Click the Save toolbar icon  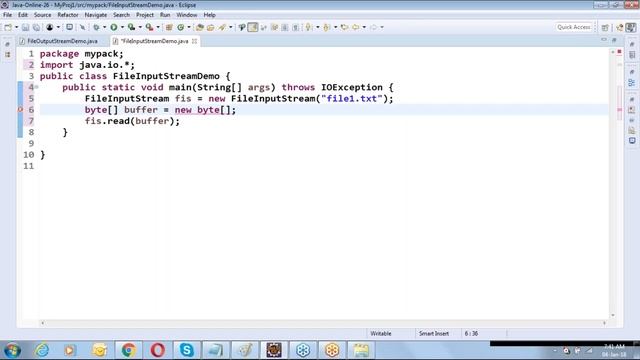coord(25,27)
